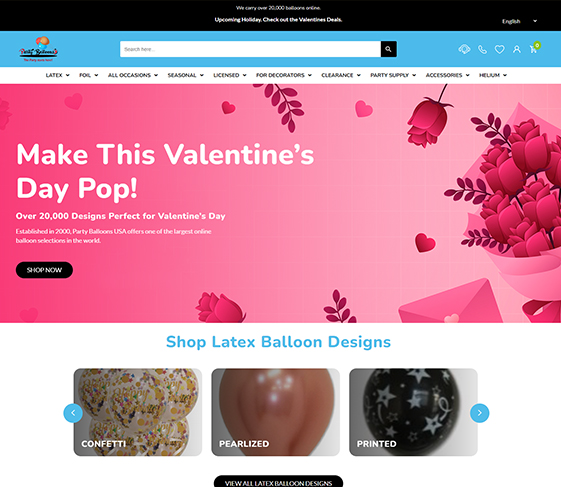Image resolution: width=561 pixels, height=487 pixels.
Task: Expand the Latex menu
Action: [x=58, y=75]
